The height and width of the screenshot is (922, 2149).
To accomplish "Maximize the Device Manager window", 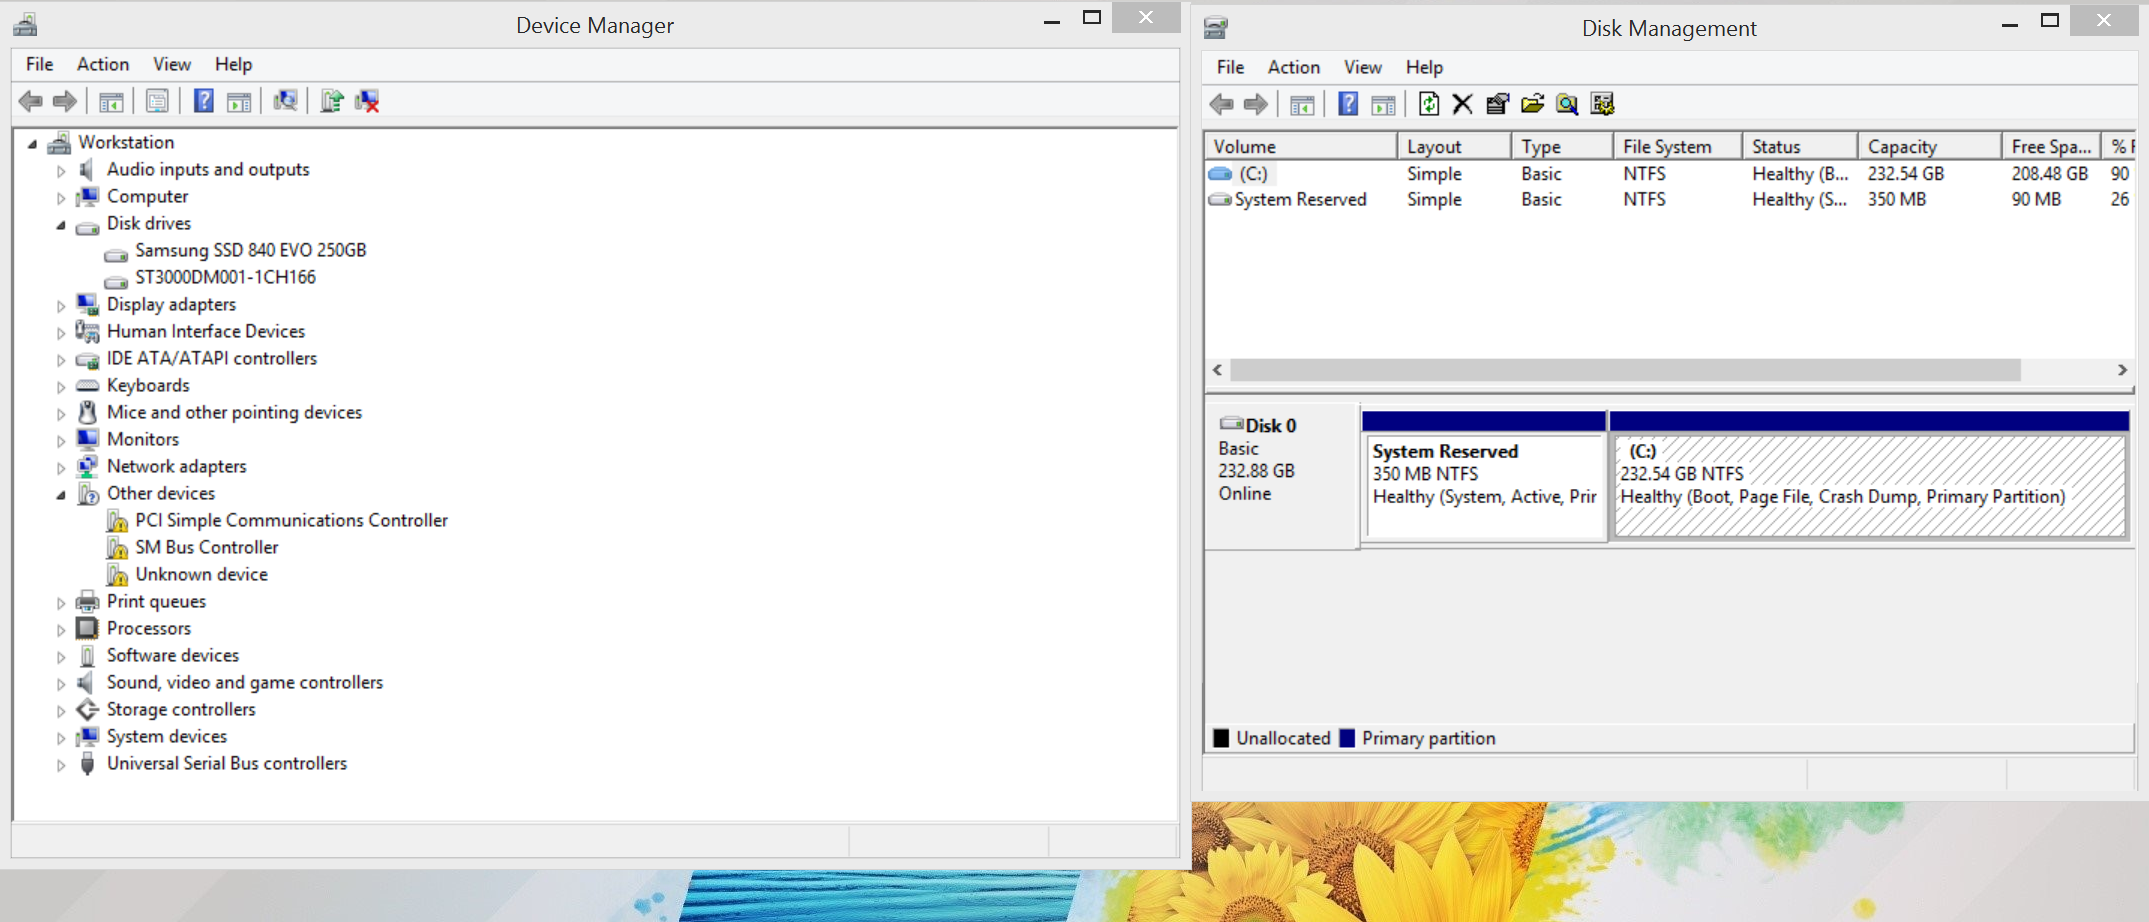I will click(x=1092, y=18).
